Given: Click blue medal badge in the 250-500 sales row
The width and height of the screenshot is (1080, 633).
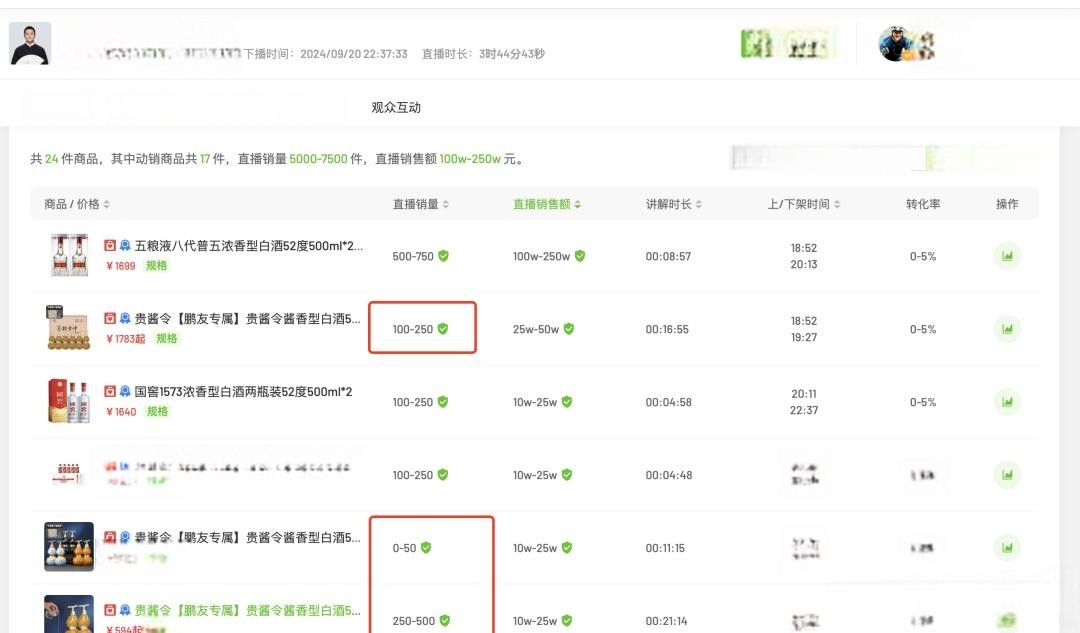Looking at the screenshot, I should pyautogui.click(x=125, y=610).
